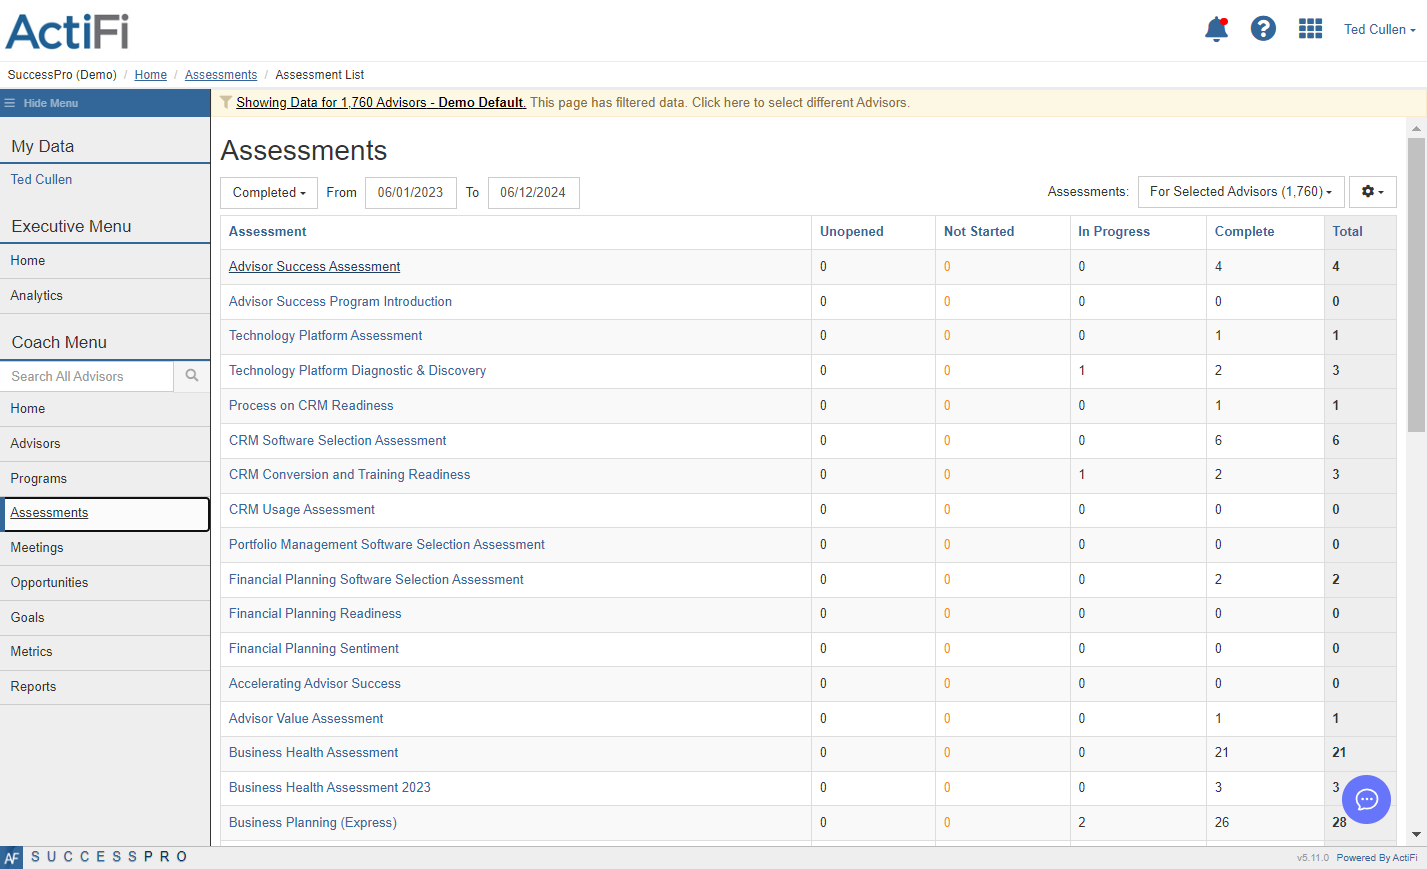Open Goals in Coach Menu
Viewport: 1427px width, 869px height.
[x=105, y=618]
